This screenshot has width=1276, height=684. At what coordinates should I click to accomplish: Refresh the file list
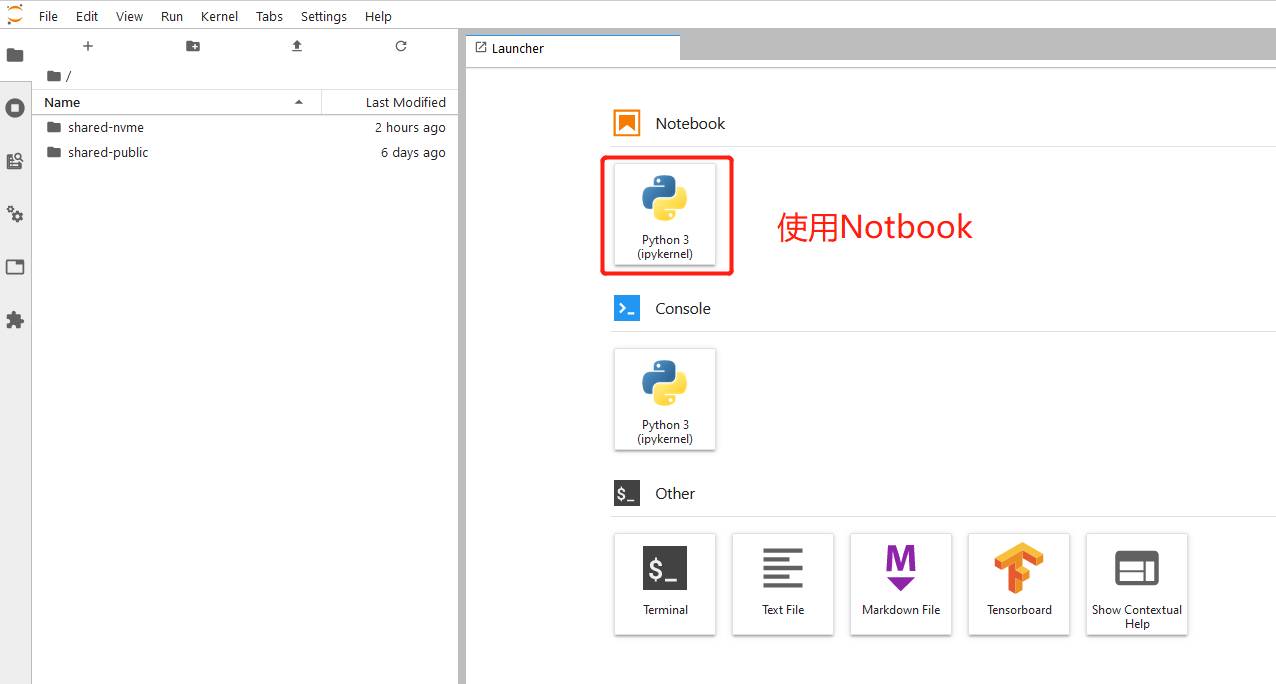pyautogui.click(x=401, y=46)
